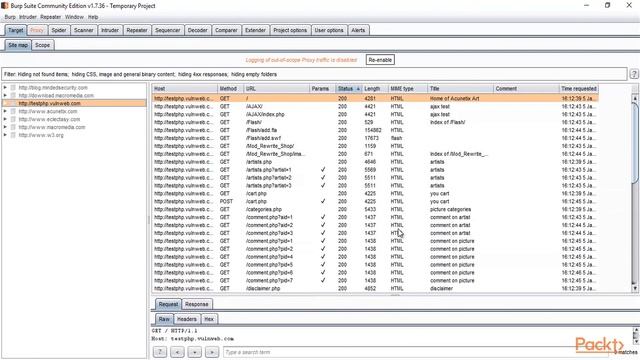The height and width of the screenshot is (360, 640).
Task: Select testphp.vulnweb.com in site tree
Action: point(49,103)
